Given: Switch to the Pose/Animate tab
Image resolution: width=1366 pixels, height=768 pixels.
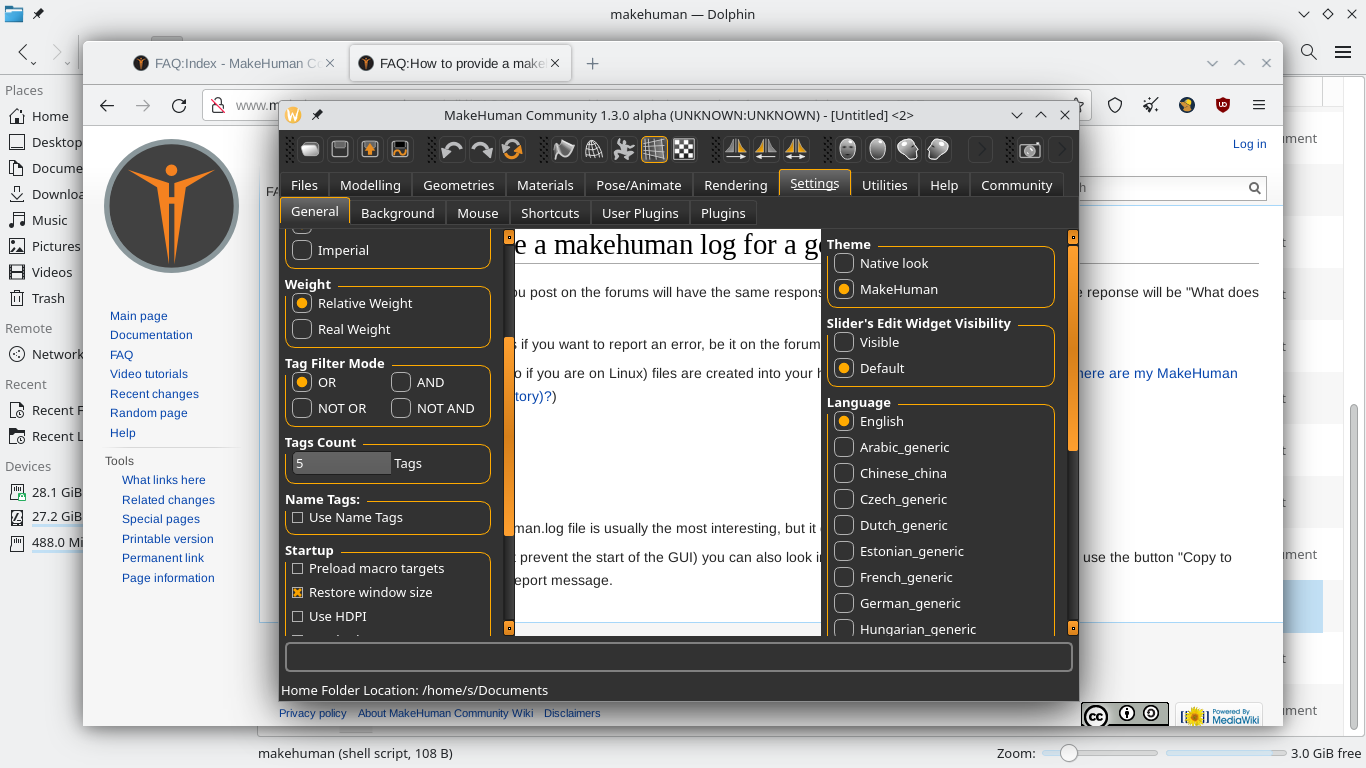Looking at the screenshot, I should pos(638,185).
